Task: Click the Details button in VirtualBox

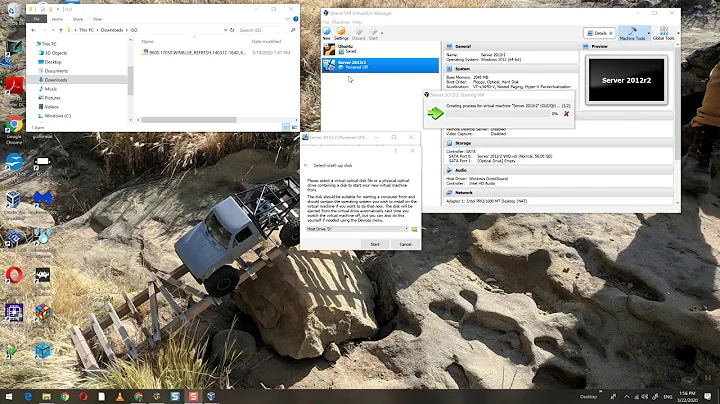Action: coord(600,33)
